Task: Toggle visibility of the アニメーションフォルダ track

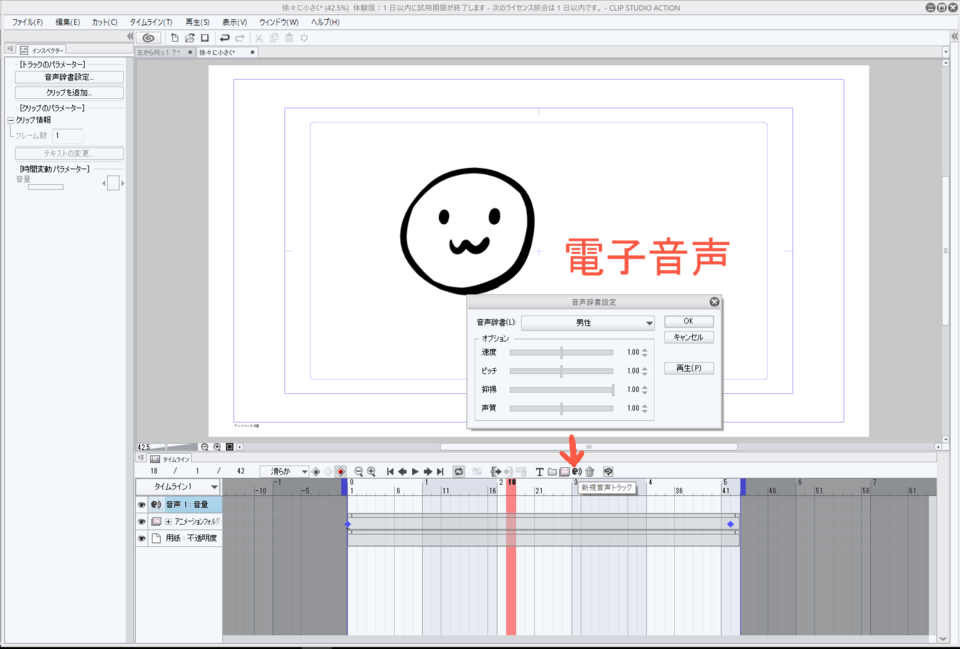Action: pyautogui.click(x=142, y=522)
